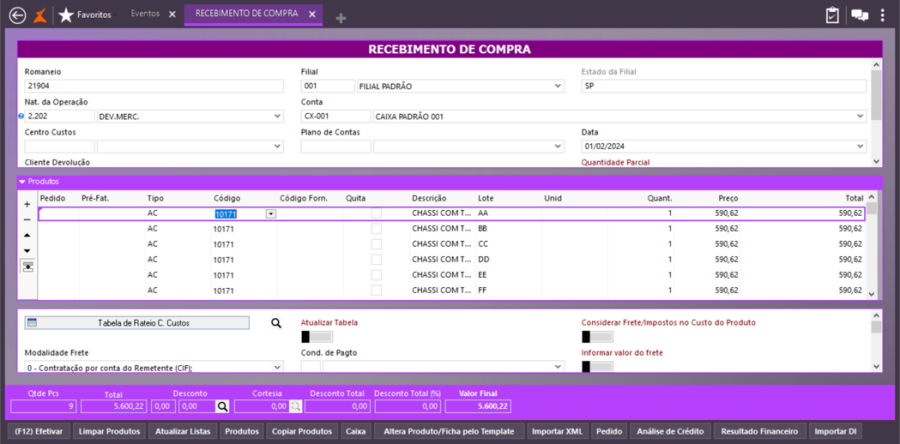Click the Análise de Crédito button
The width and height of the screenshot is (900, 444).
point(670,431)
